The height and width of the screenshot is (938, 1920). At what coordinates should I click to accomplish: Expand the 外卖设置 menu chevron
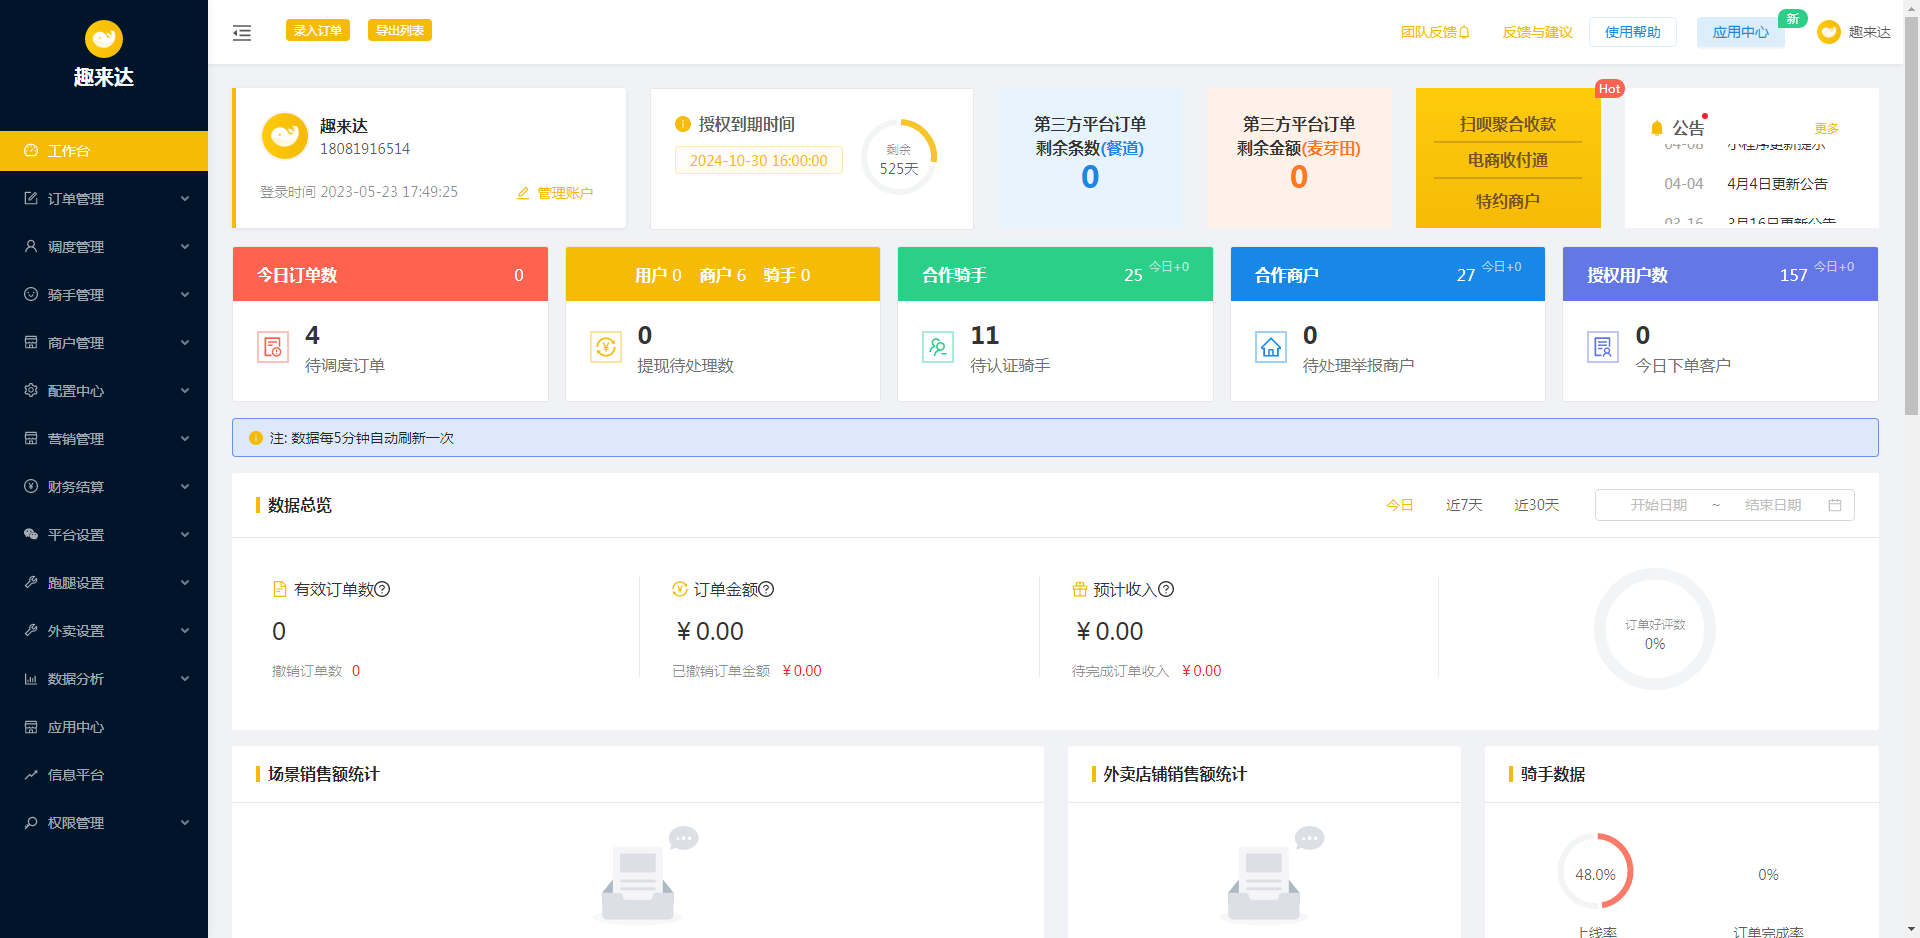tap(185, 631)
